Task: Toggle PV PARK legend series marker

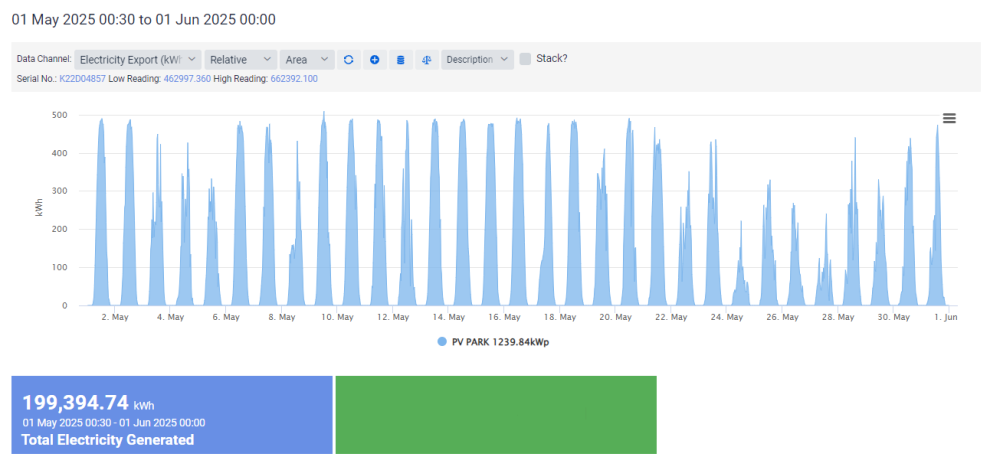Action: (x=441, y=342)
